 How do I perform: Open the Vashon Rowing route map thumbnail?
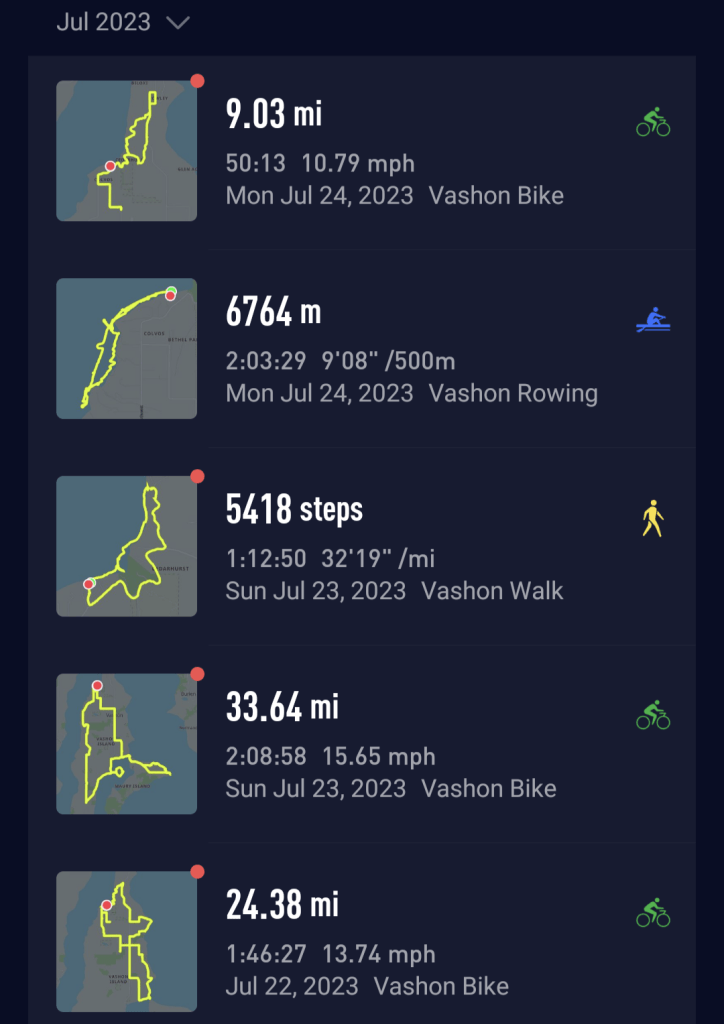tap(126, 348)
